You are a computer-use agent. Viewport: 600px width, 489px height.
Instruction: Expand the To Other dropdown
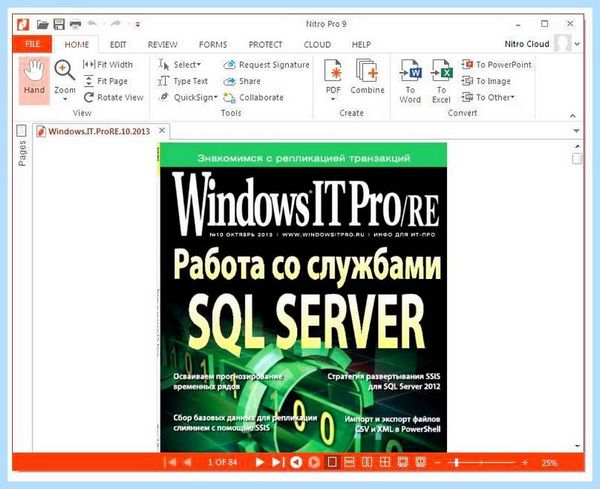point(488,98)
